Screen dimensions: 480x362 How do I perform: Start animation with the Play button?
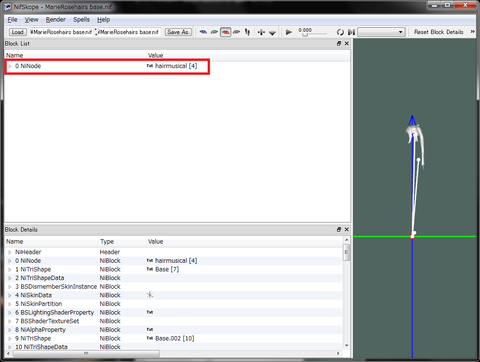289,32
